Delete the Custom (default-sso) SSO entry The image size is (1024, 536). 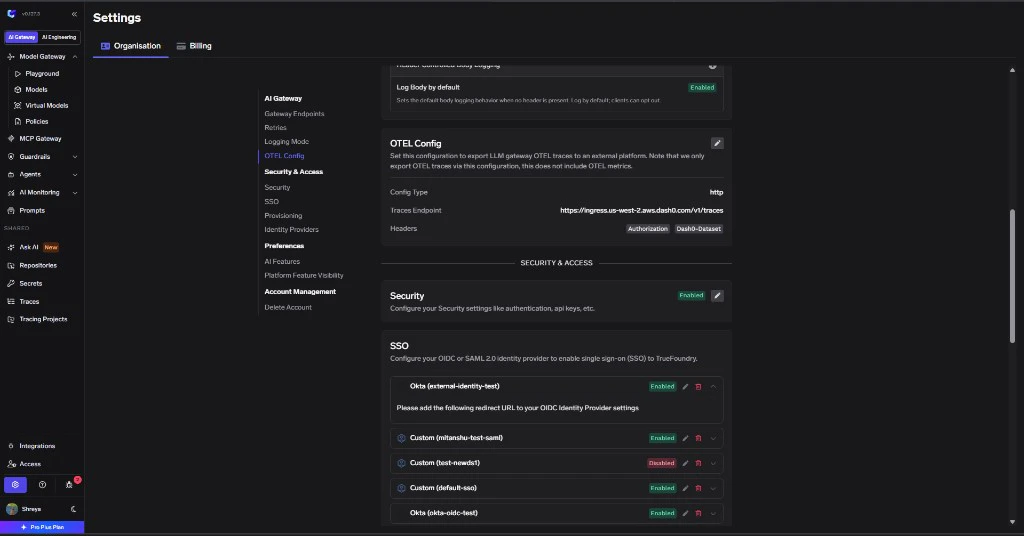698,488
